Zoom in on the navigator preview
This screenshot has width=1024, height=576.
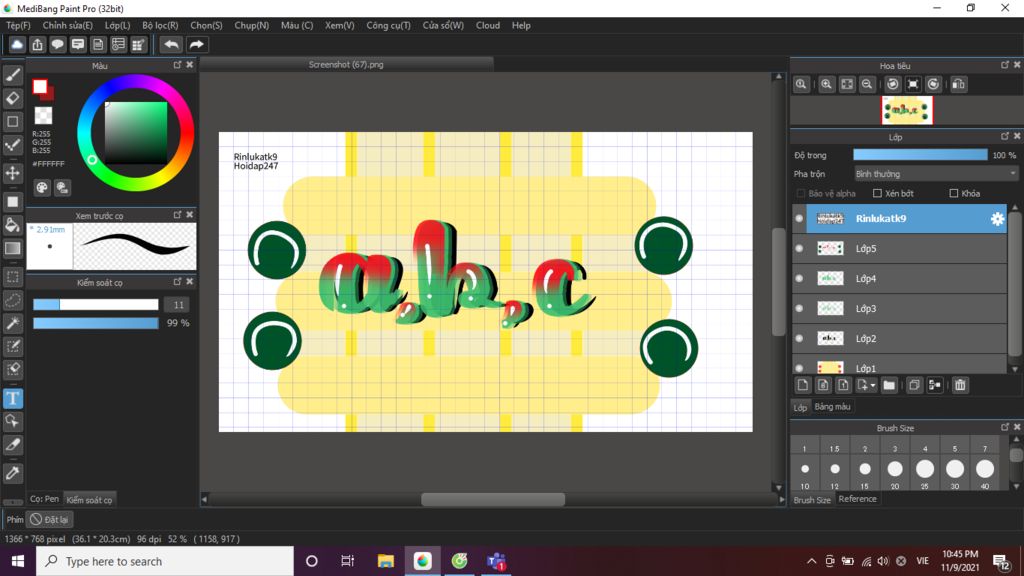826,84
